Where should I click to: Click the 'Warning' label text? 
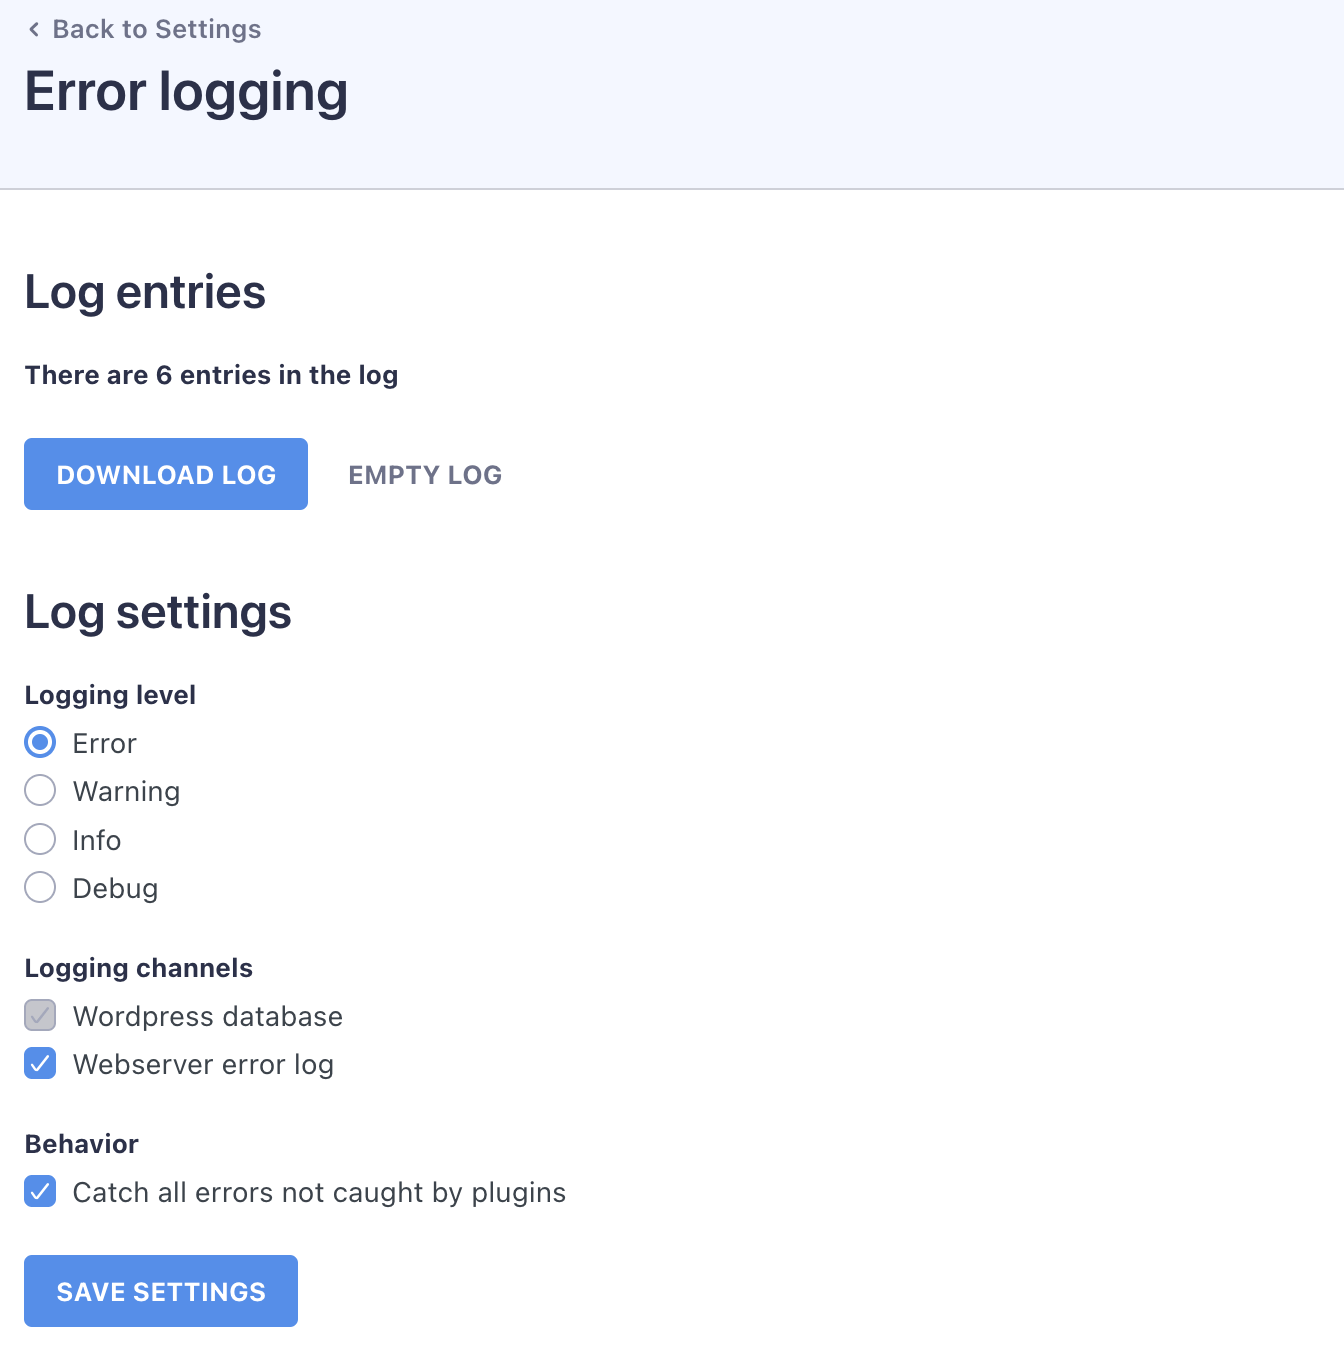tap(126, 792)
